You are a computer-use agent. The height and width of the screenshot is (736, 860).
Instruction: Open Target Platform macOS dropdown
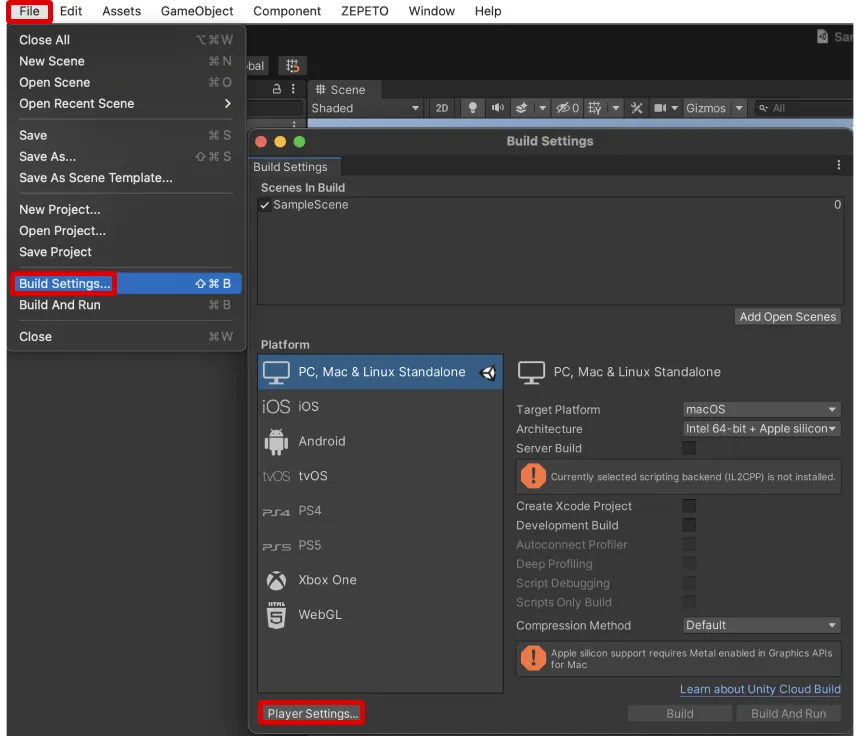[761, 409]
